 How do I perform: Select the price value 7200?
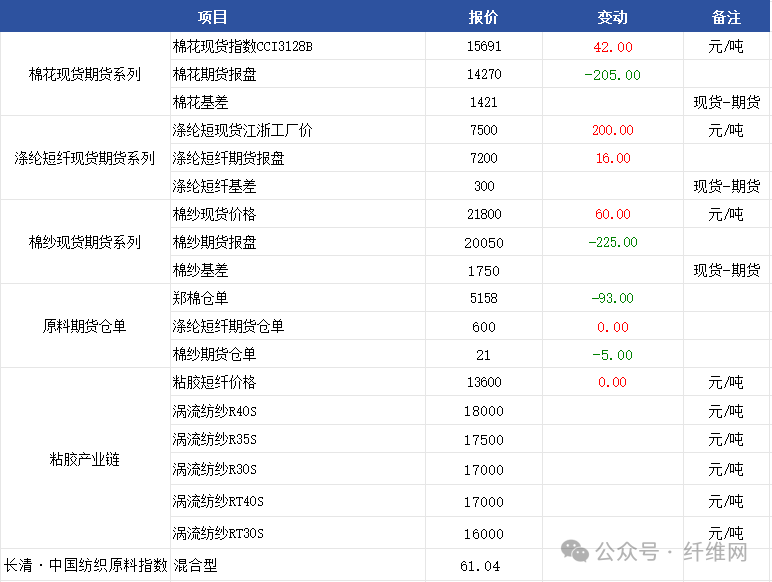(484, 159)
